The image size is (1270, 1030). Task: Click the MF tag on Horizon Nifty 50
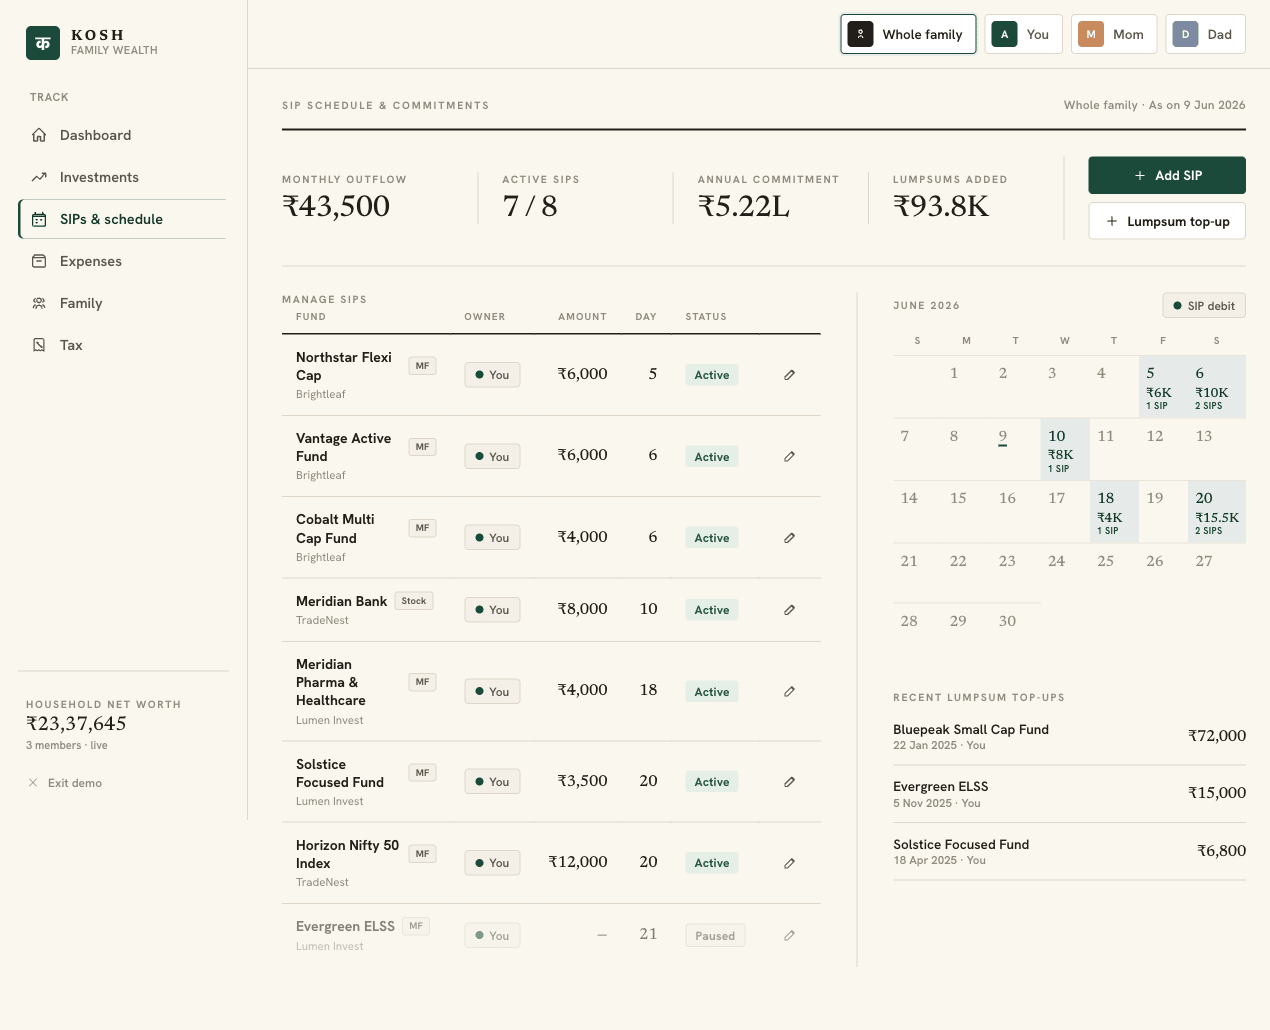(422, 854)
